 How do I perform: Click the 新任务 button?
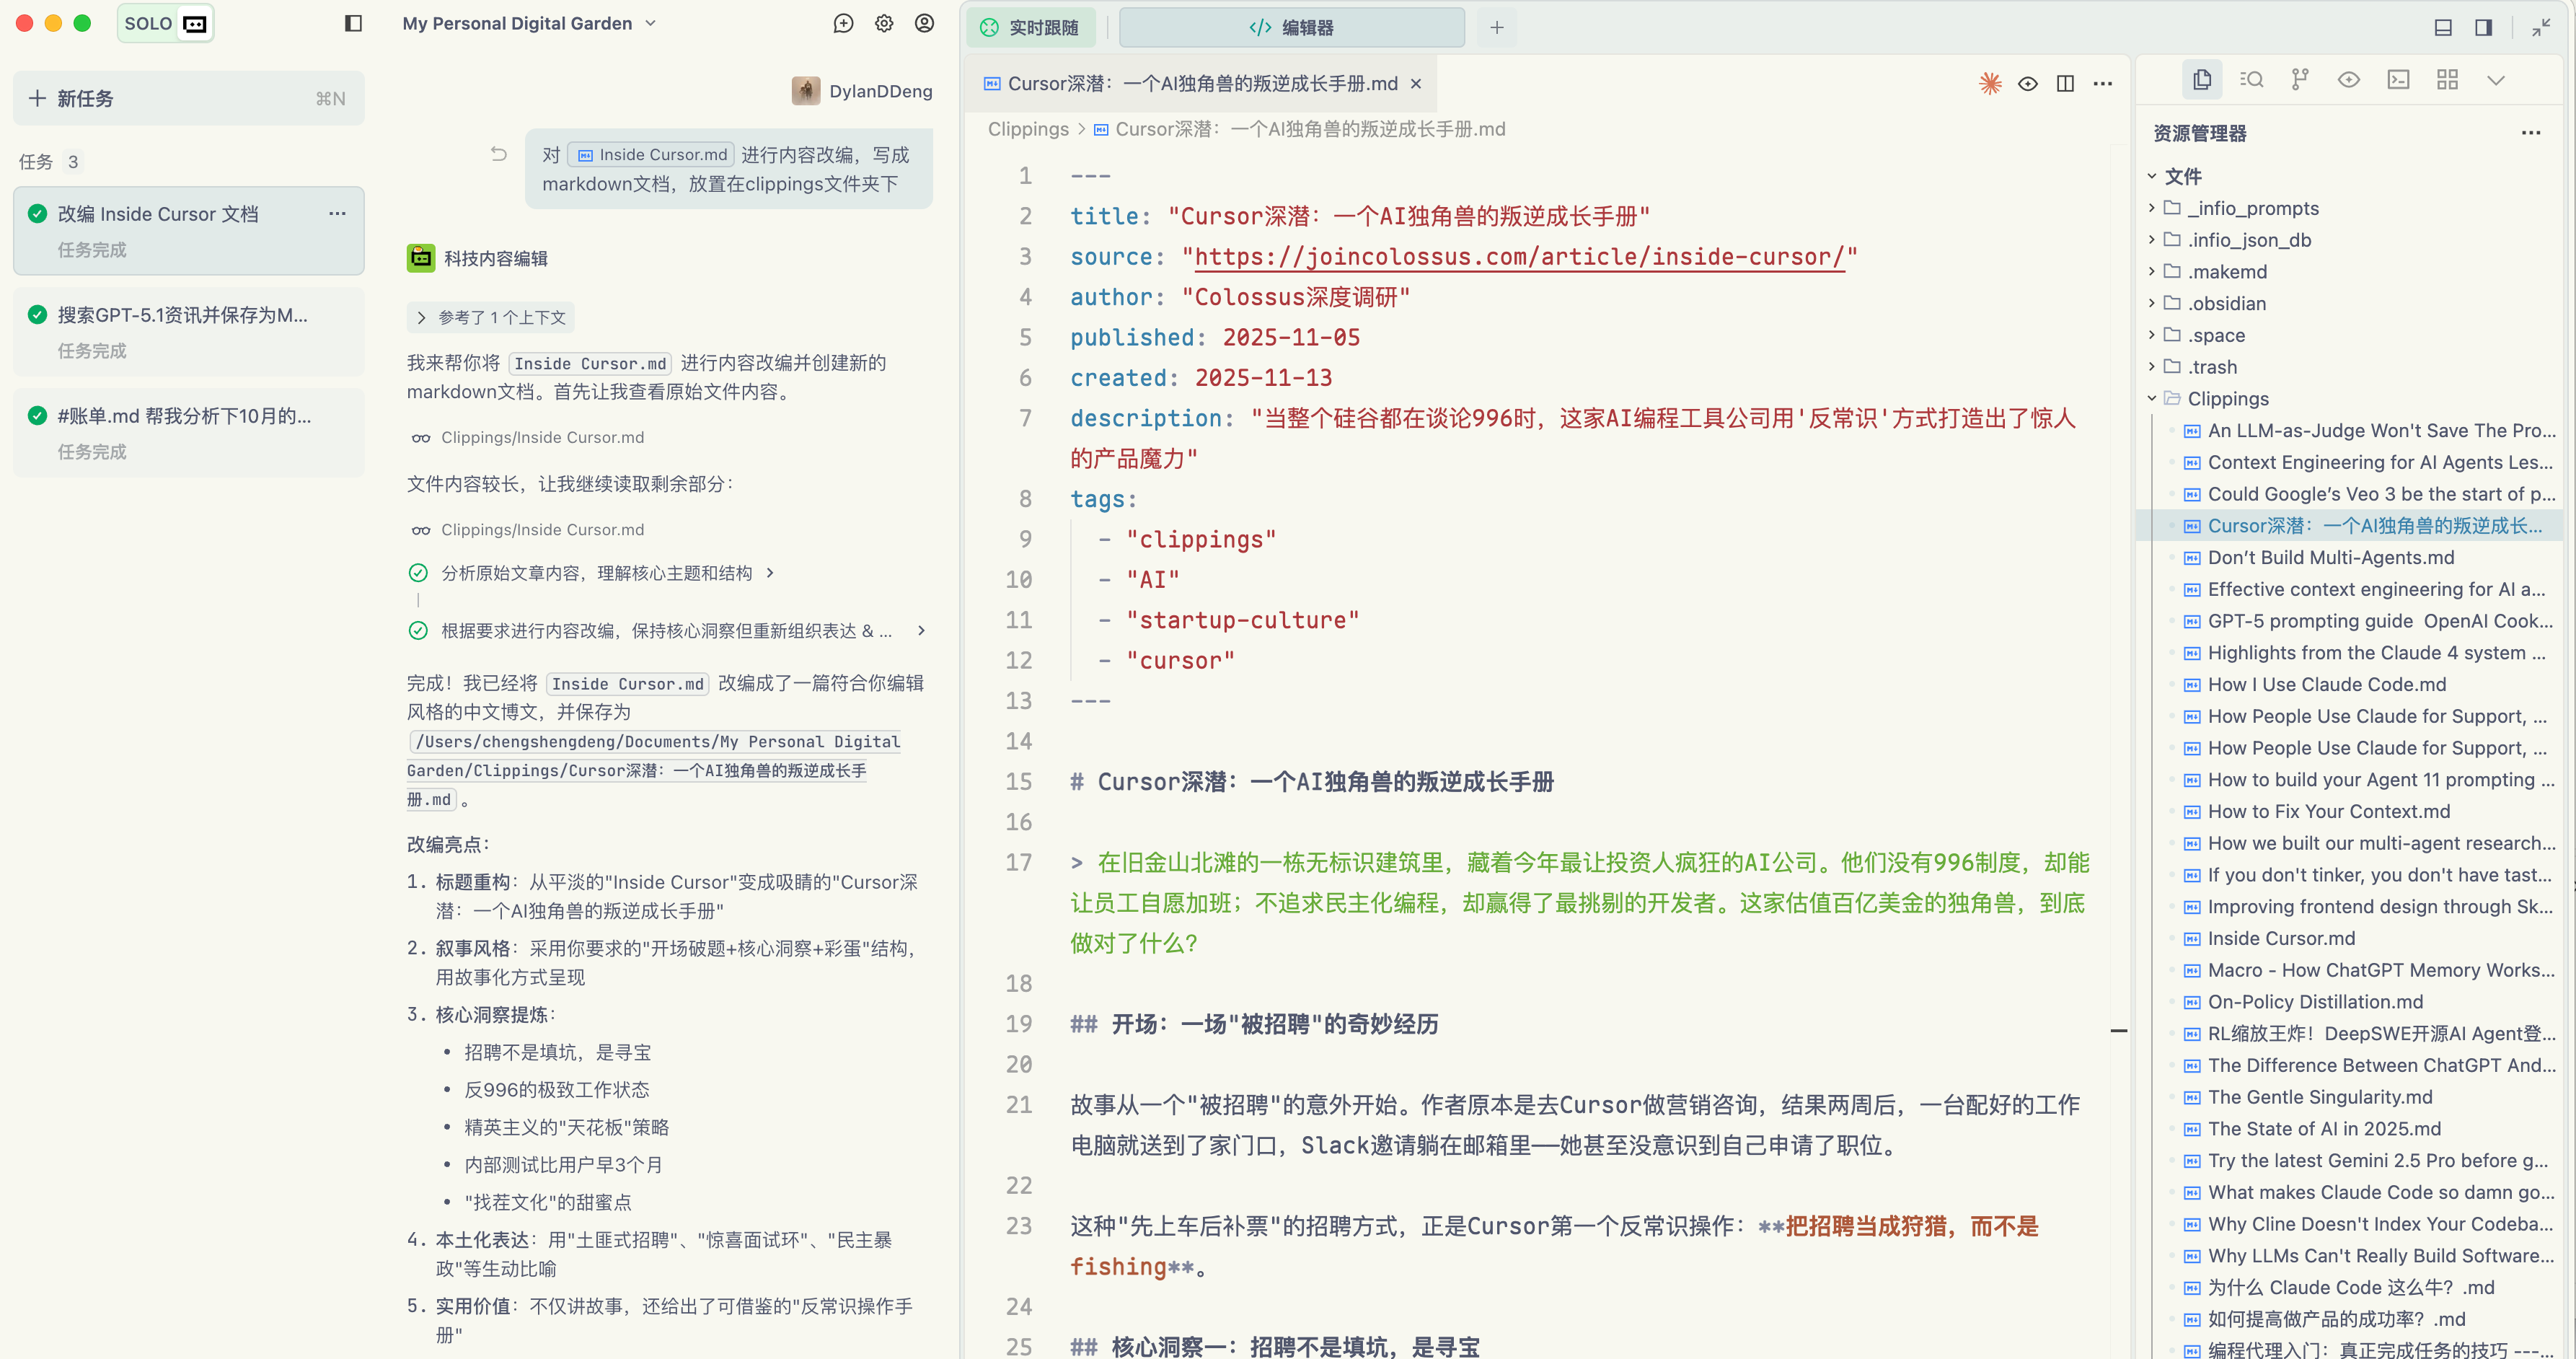pos(188,98)
